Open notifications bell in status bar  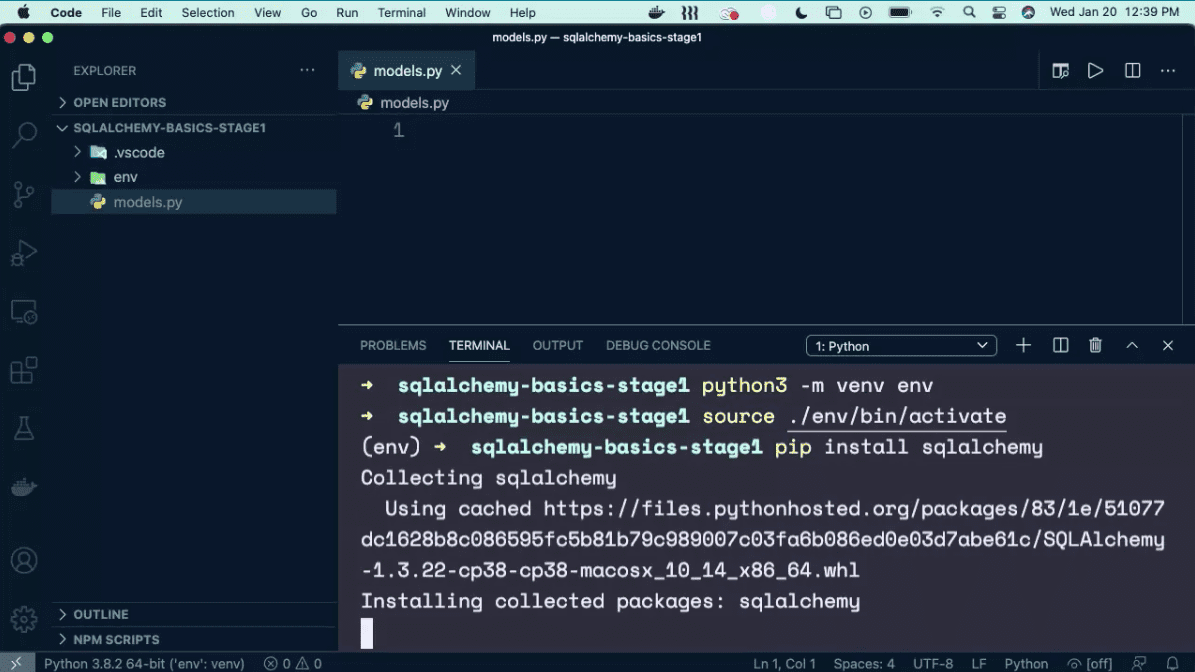1173,664
